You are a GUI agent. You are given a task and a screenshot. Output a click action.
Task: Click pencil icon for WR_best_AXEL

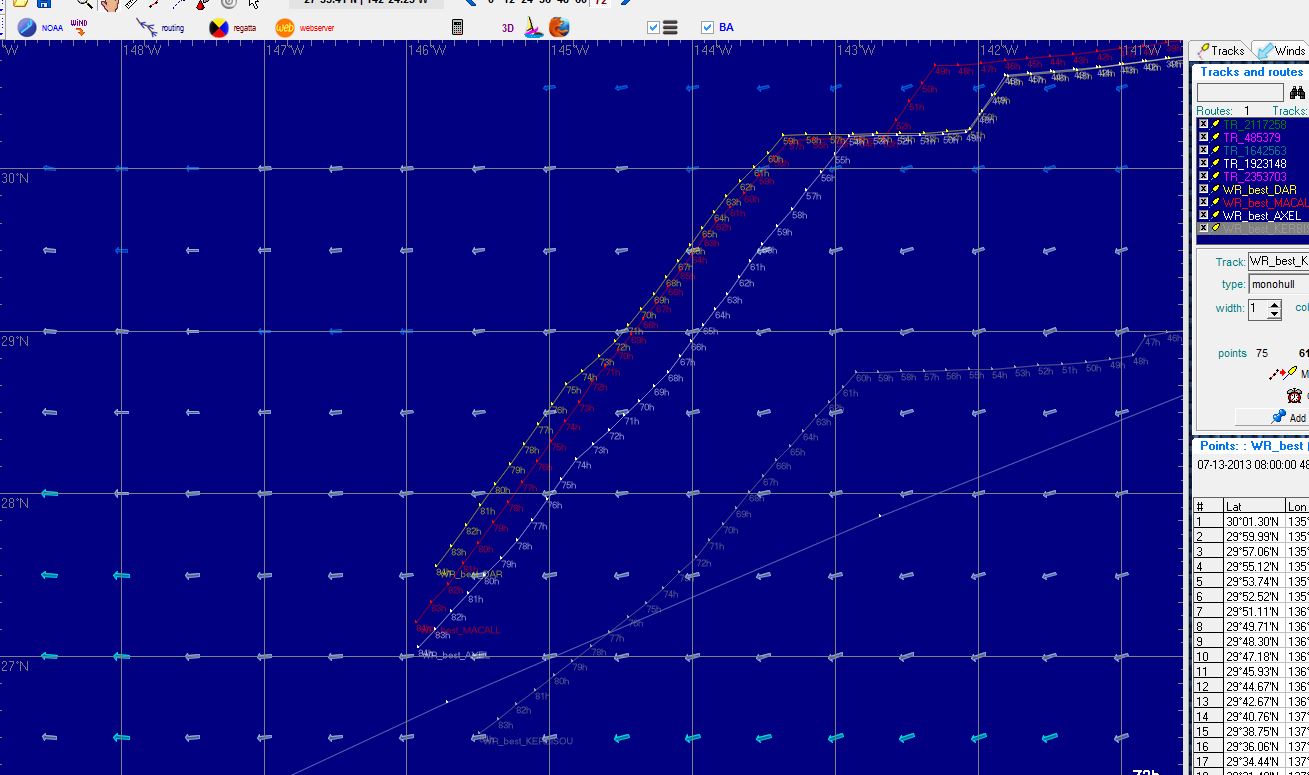point(1216,216)
